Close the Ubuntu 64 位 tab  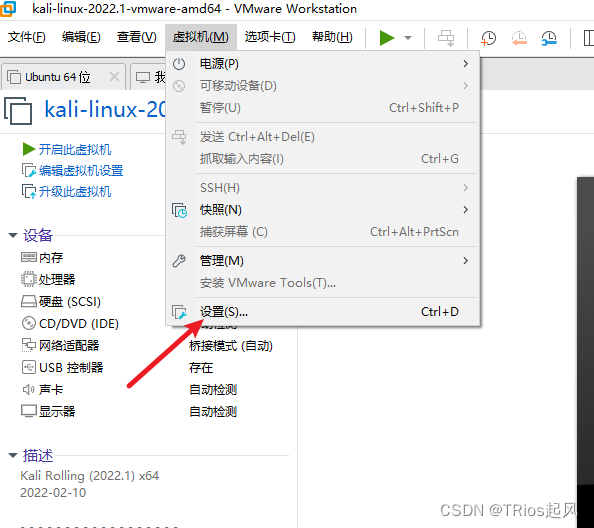[114, 77]
